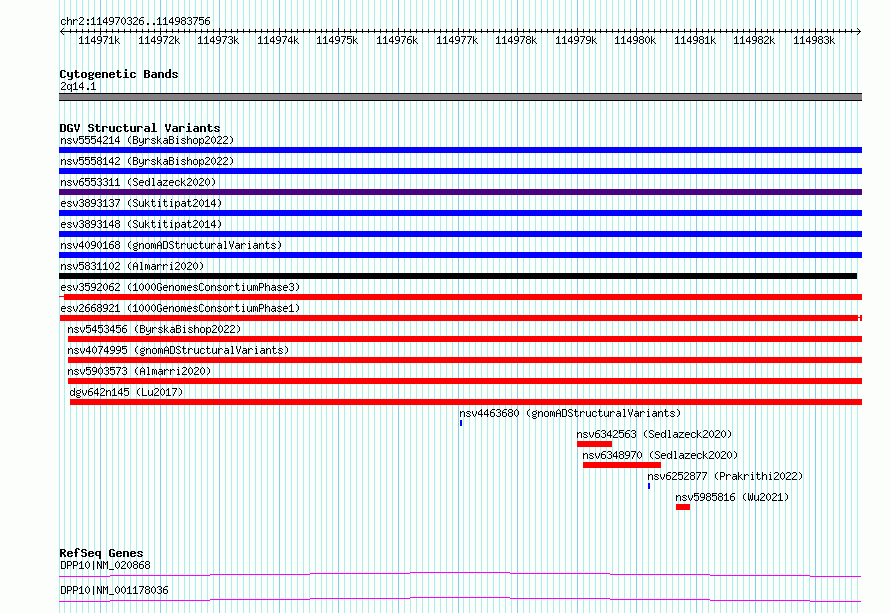Click nsv6342563 (Sedlazeck2020) label
The image size is (890, 613).
pos(654,434)
